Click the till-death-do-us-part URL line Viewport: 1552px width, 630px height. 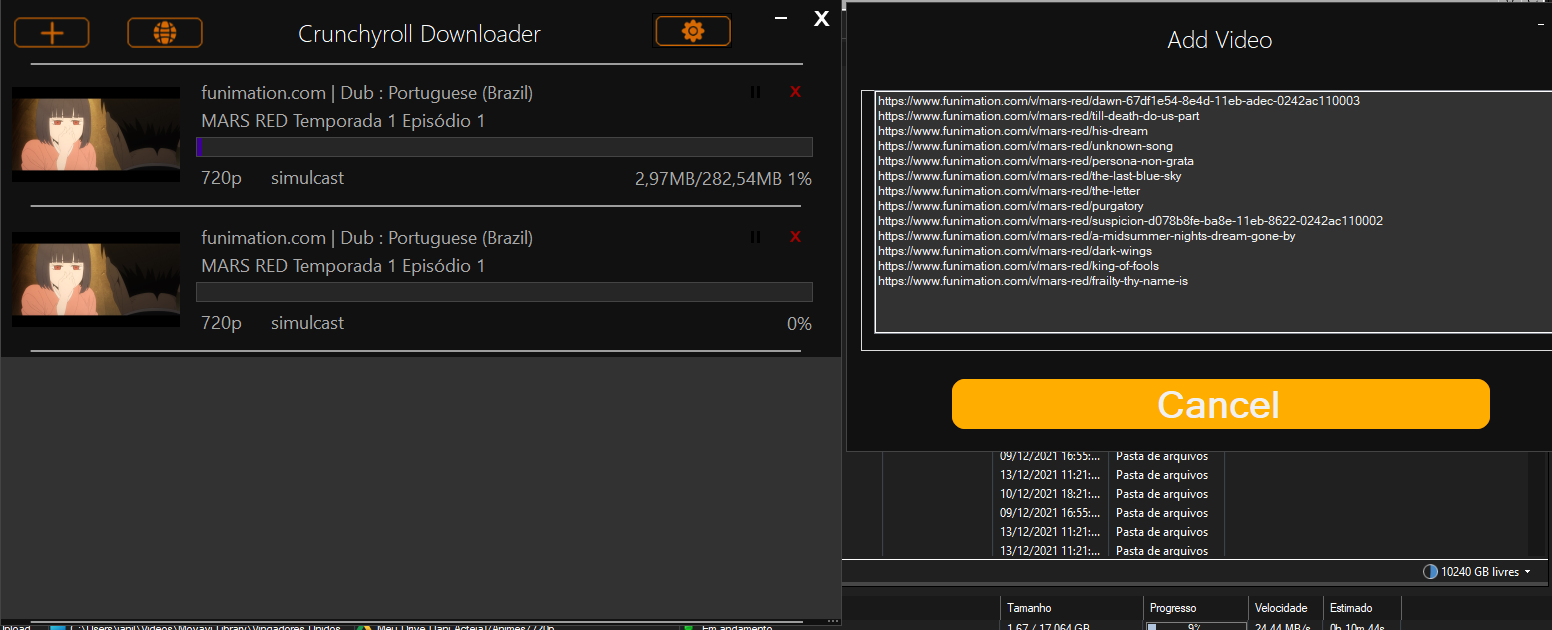pos(1038,116)
